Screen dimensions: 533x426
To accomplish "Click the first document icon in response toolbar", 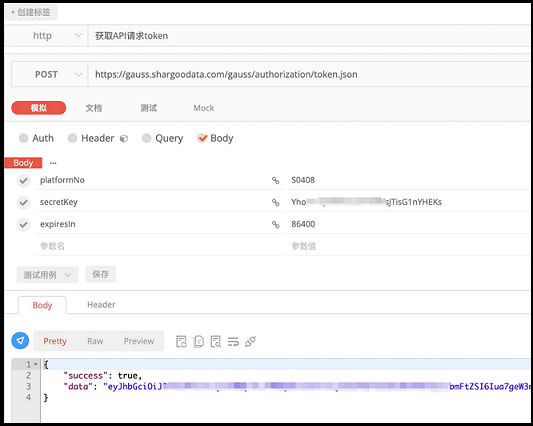I will click(x=181, y=341).
